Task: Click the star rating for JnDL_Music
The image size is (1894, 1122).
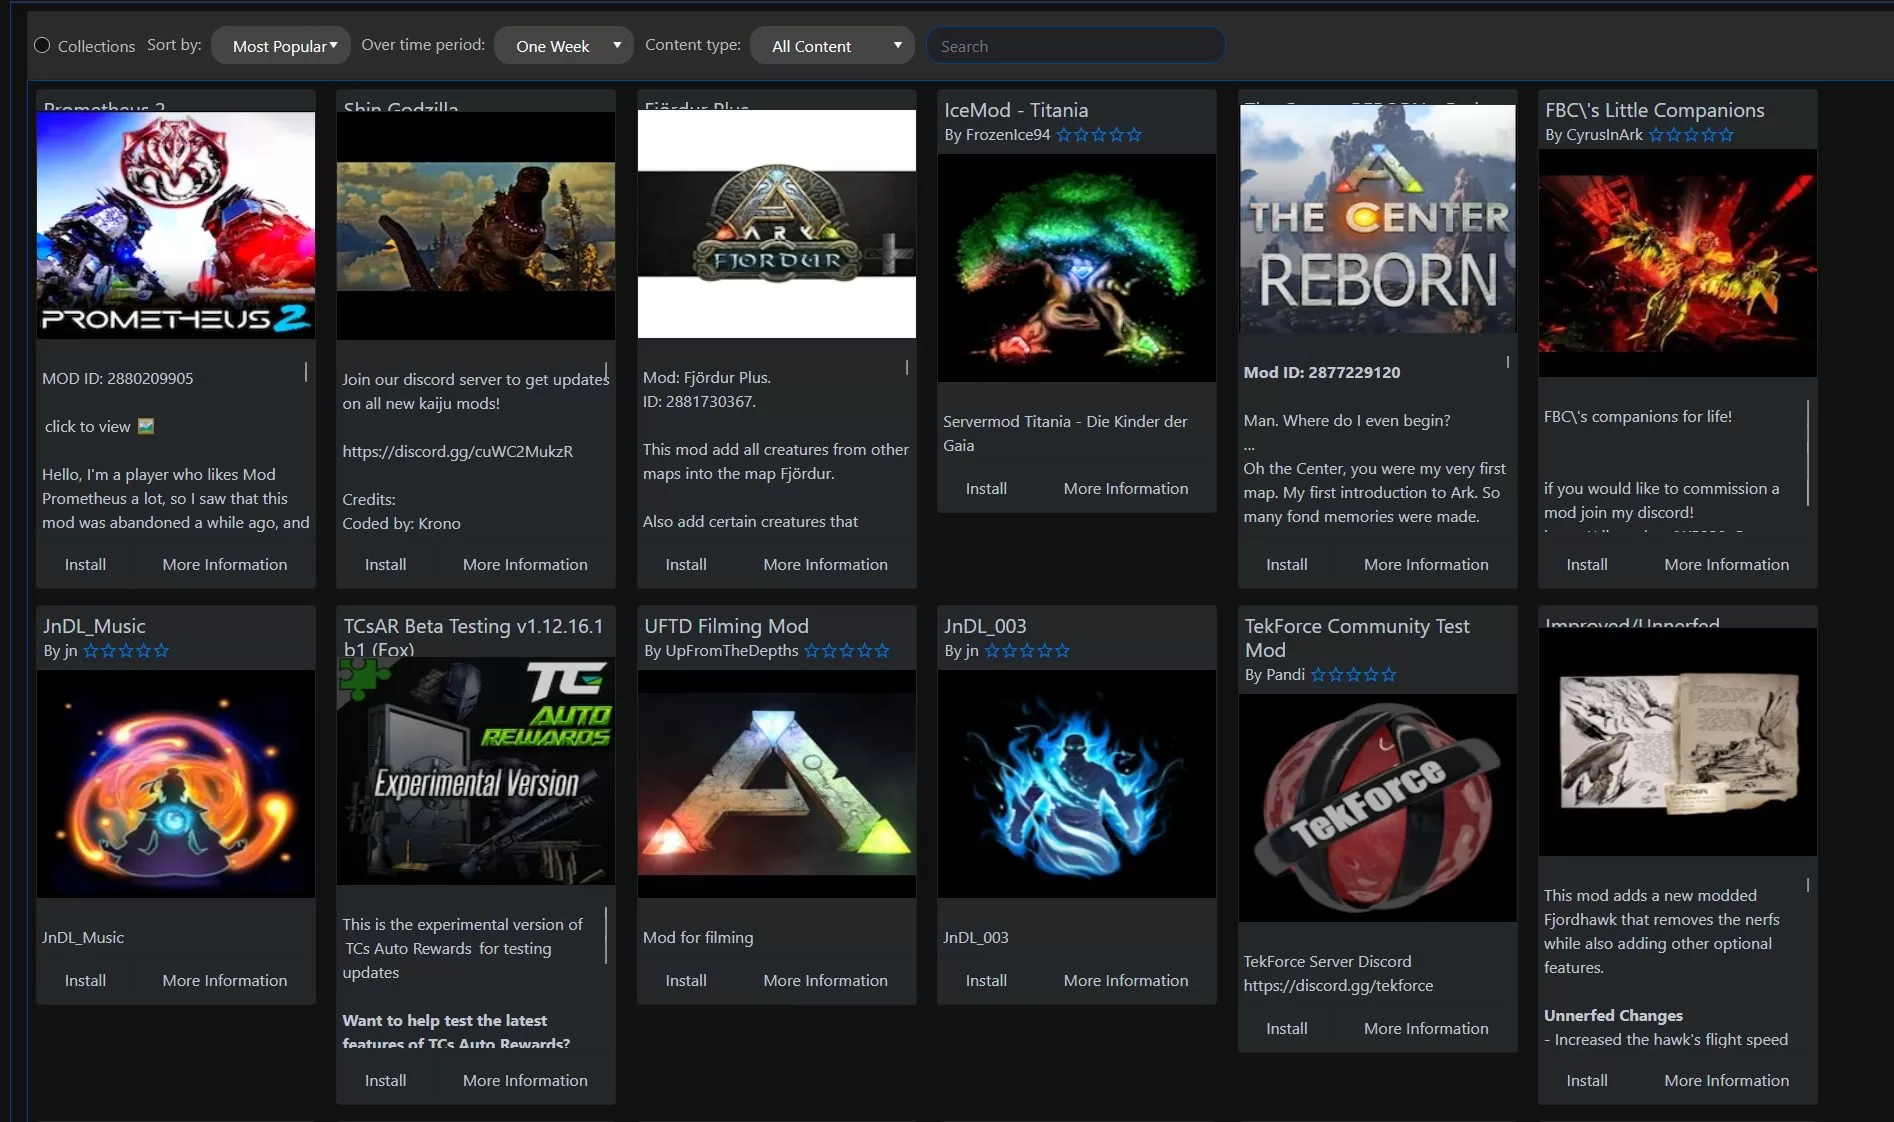Action: [126, 651]
